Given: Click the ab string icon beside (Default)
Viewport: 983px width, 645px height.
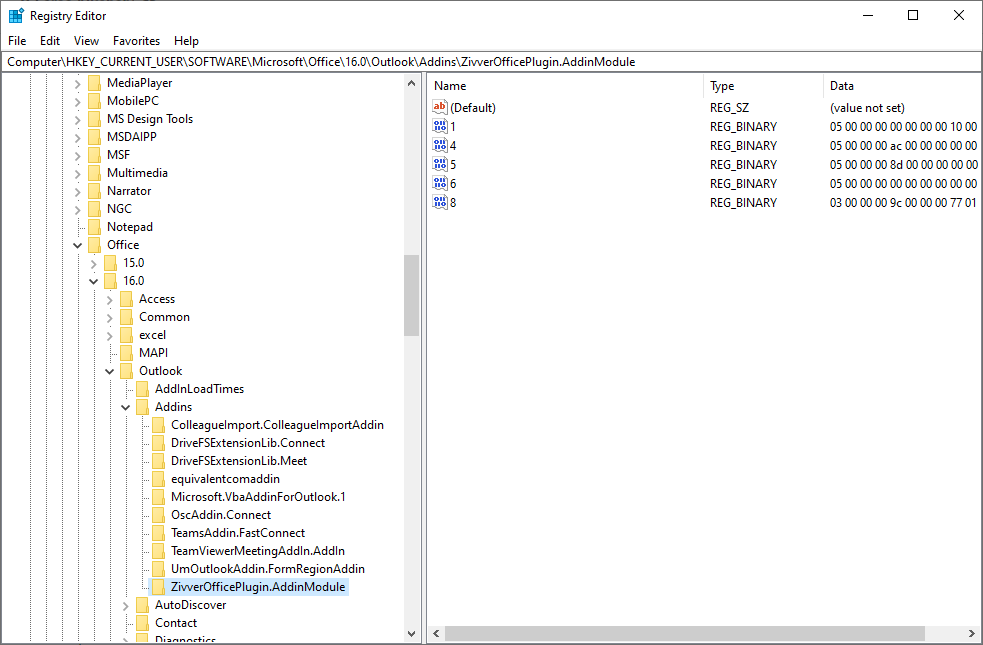Looking at the screenshot, I should 440,107.
